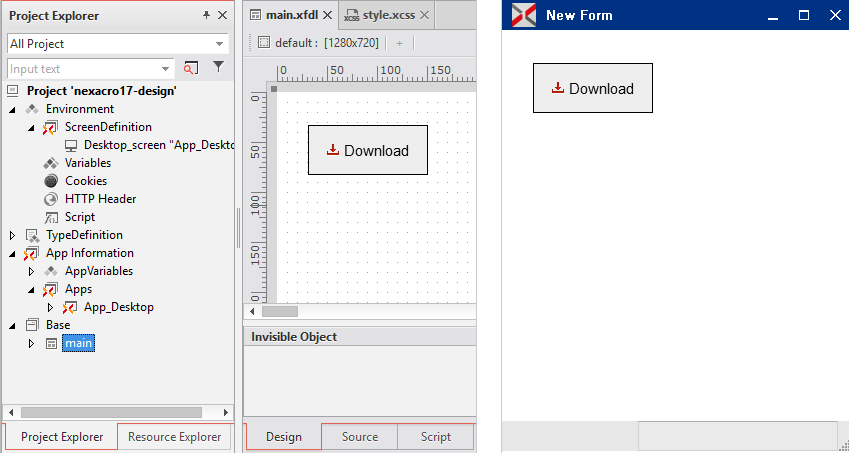849x453 pixels.
Task: Add a new layout with plus button
Action: click(x=400, y=43)
